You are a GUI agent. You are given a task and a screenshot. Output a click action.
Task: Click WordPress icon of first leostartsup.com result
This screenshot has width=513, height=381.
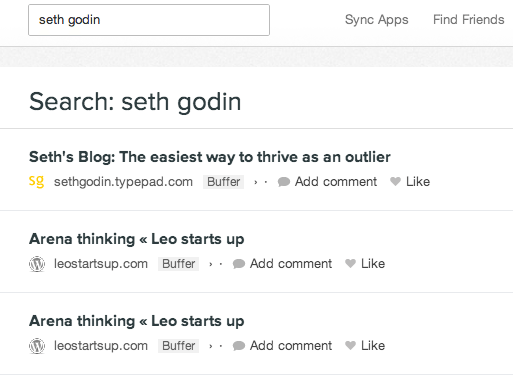37,264
